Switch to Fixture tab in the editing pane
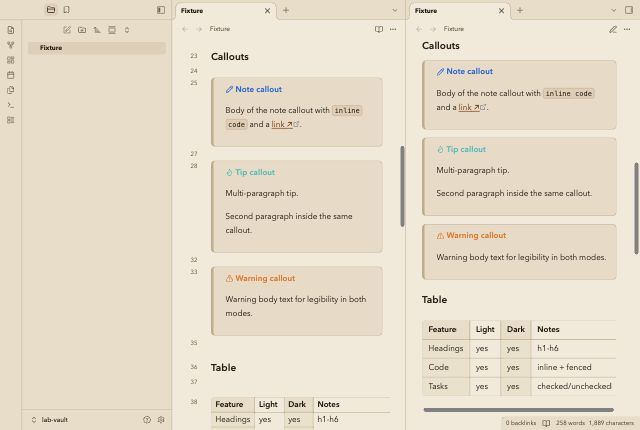The width and height of the screenshot is (640, 430). [192, 11]
